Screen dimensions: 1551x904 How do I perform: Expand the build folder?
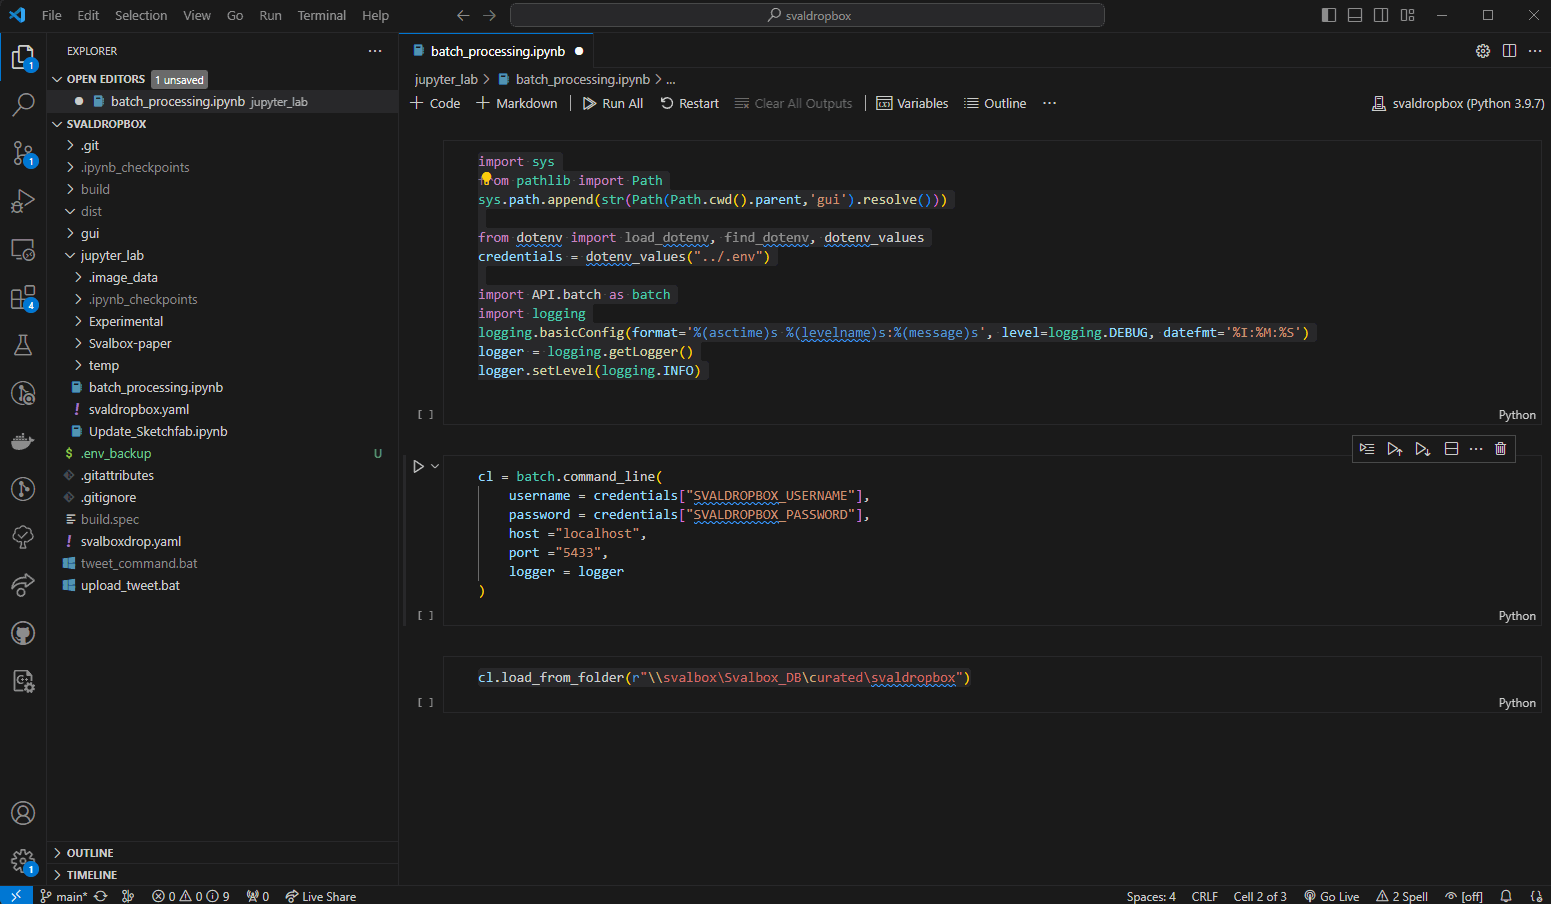point(70,190)
